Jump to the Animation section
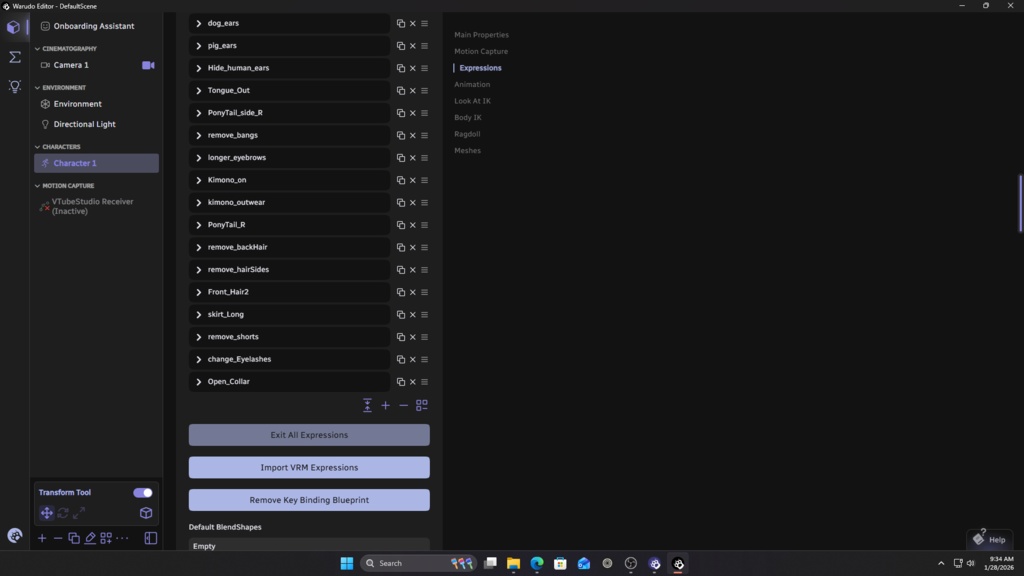Image resolution: width=1024 pixels, height=576 pixels. click(472, 84)
